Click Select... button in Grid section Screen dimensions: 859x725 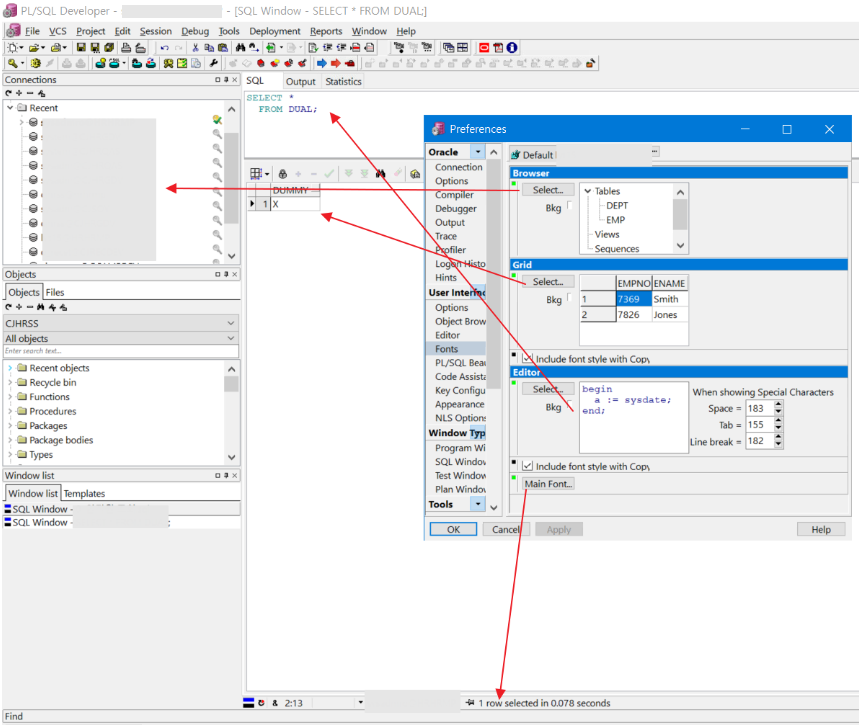548,282
